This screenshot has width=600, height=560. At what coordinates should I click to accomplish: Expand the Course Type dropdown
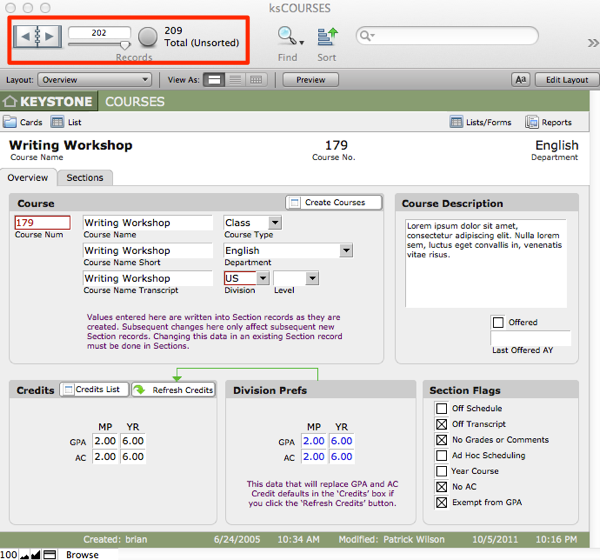tap(275, 223)
